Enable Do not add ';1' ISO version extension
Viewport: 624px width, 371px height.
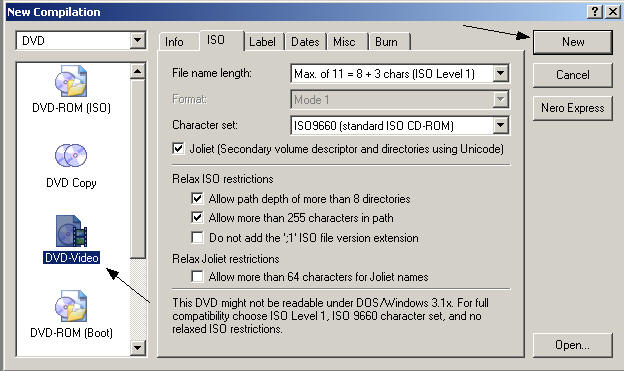tap(197, 237)
